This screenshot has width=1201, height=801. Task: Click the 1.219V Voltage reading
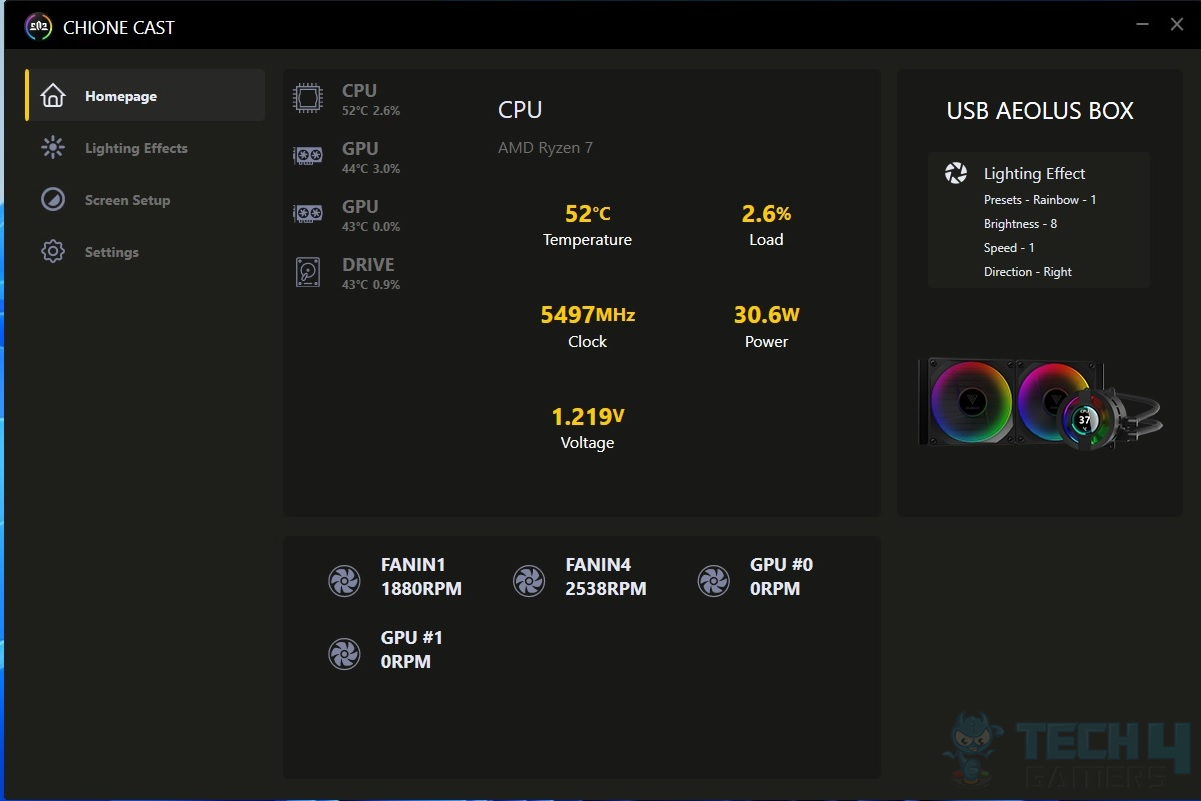coord(587,428)
